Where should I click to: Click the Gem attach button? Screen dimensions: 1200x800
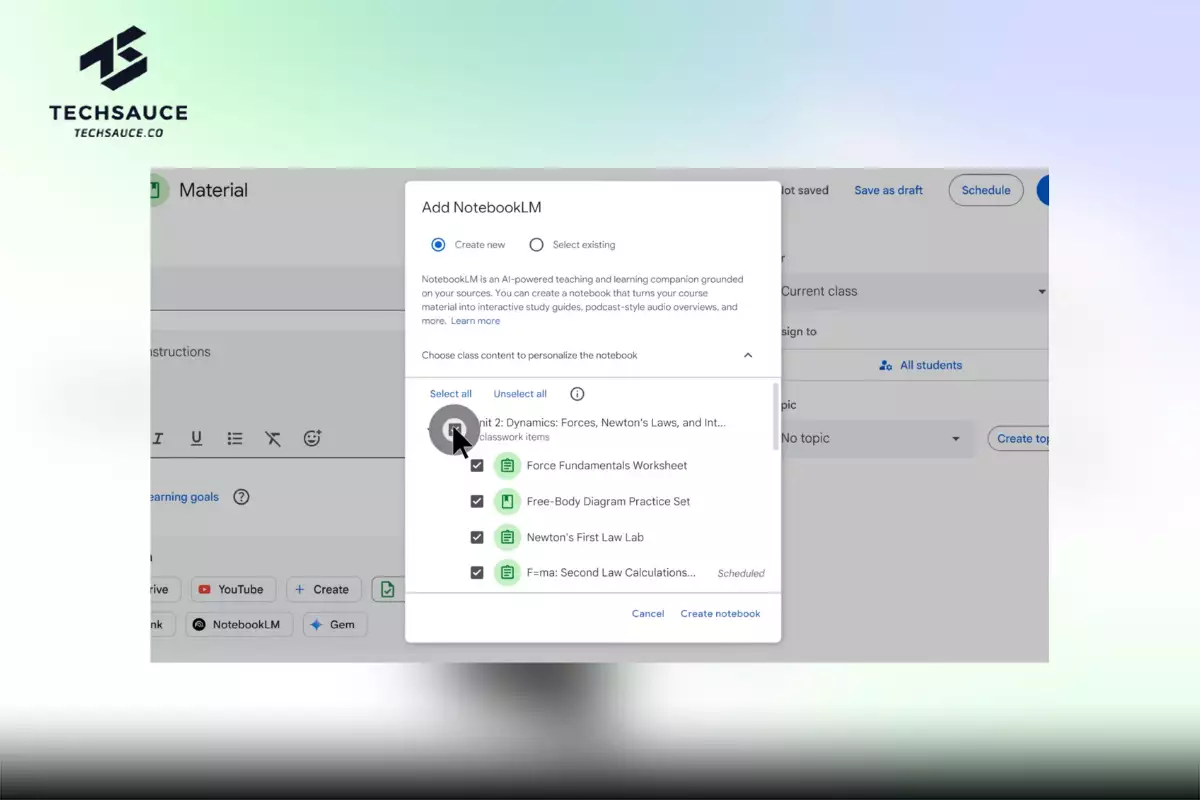click(x=334, y=624)
